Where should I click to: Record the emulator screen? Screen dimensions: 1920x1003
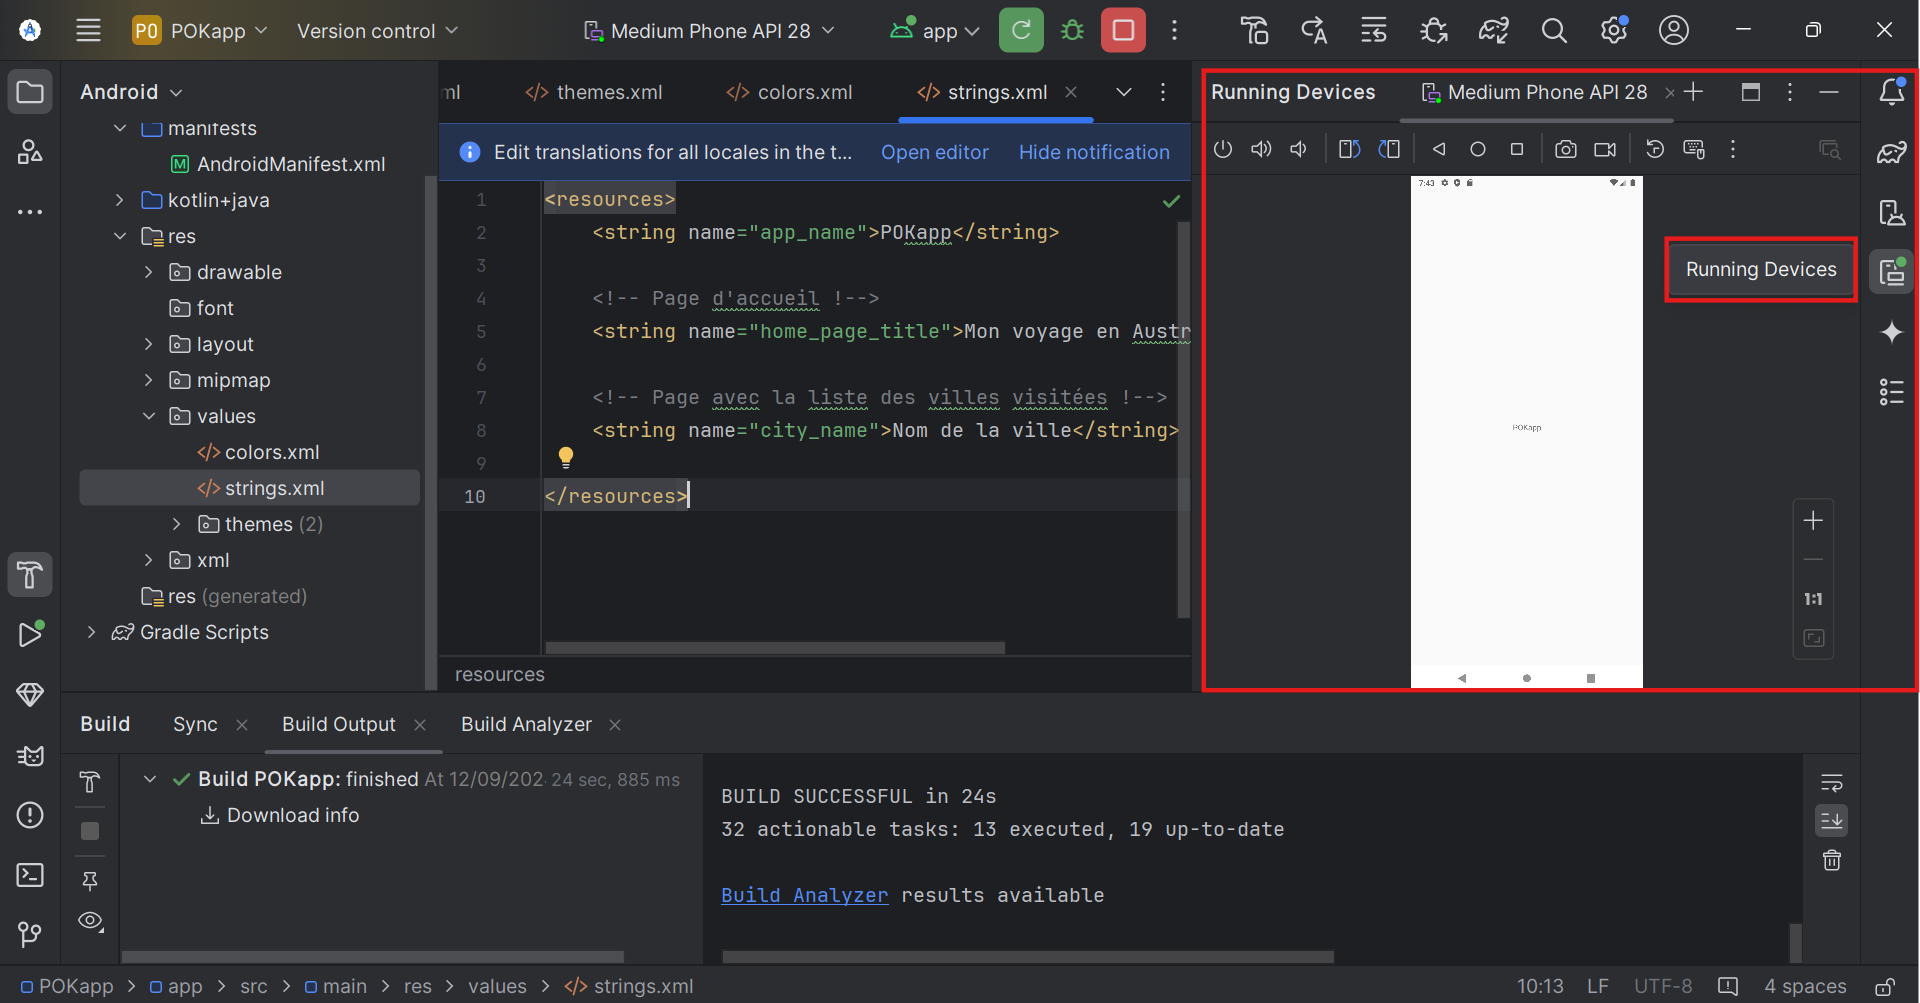click(x=1605, y=149)
